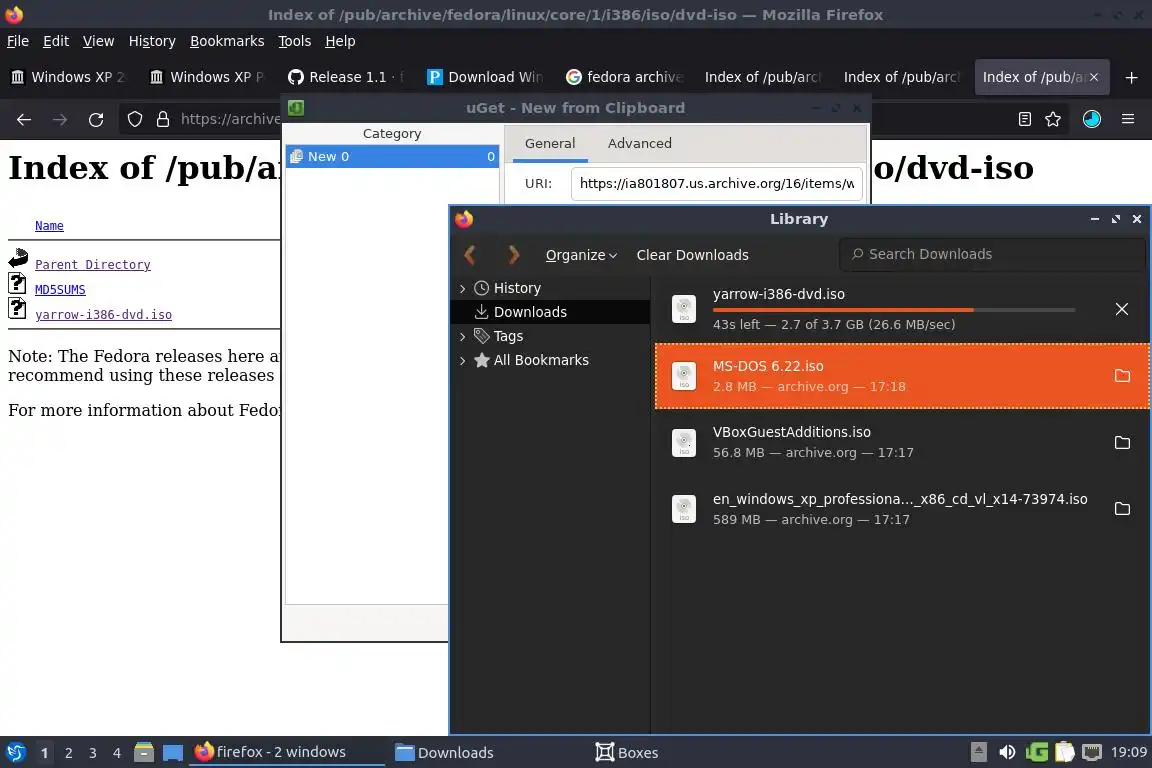1152x768 pixels.
Task: Switch to the Advanced tab in uGet
Action: point(639,143)
